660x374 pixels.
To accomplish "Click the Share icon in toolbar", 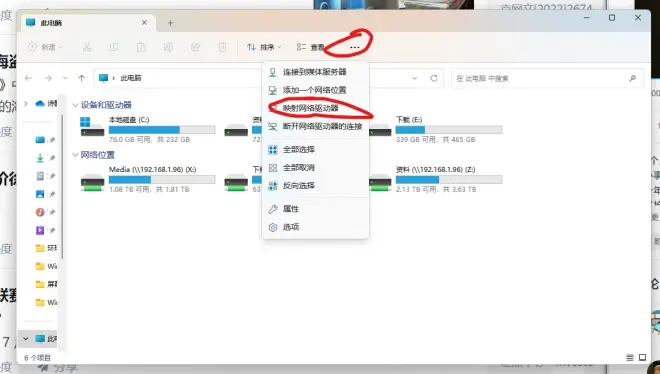I will pos(195,47).
